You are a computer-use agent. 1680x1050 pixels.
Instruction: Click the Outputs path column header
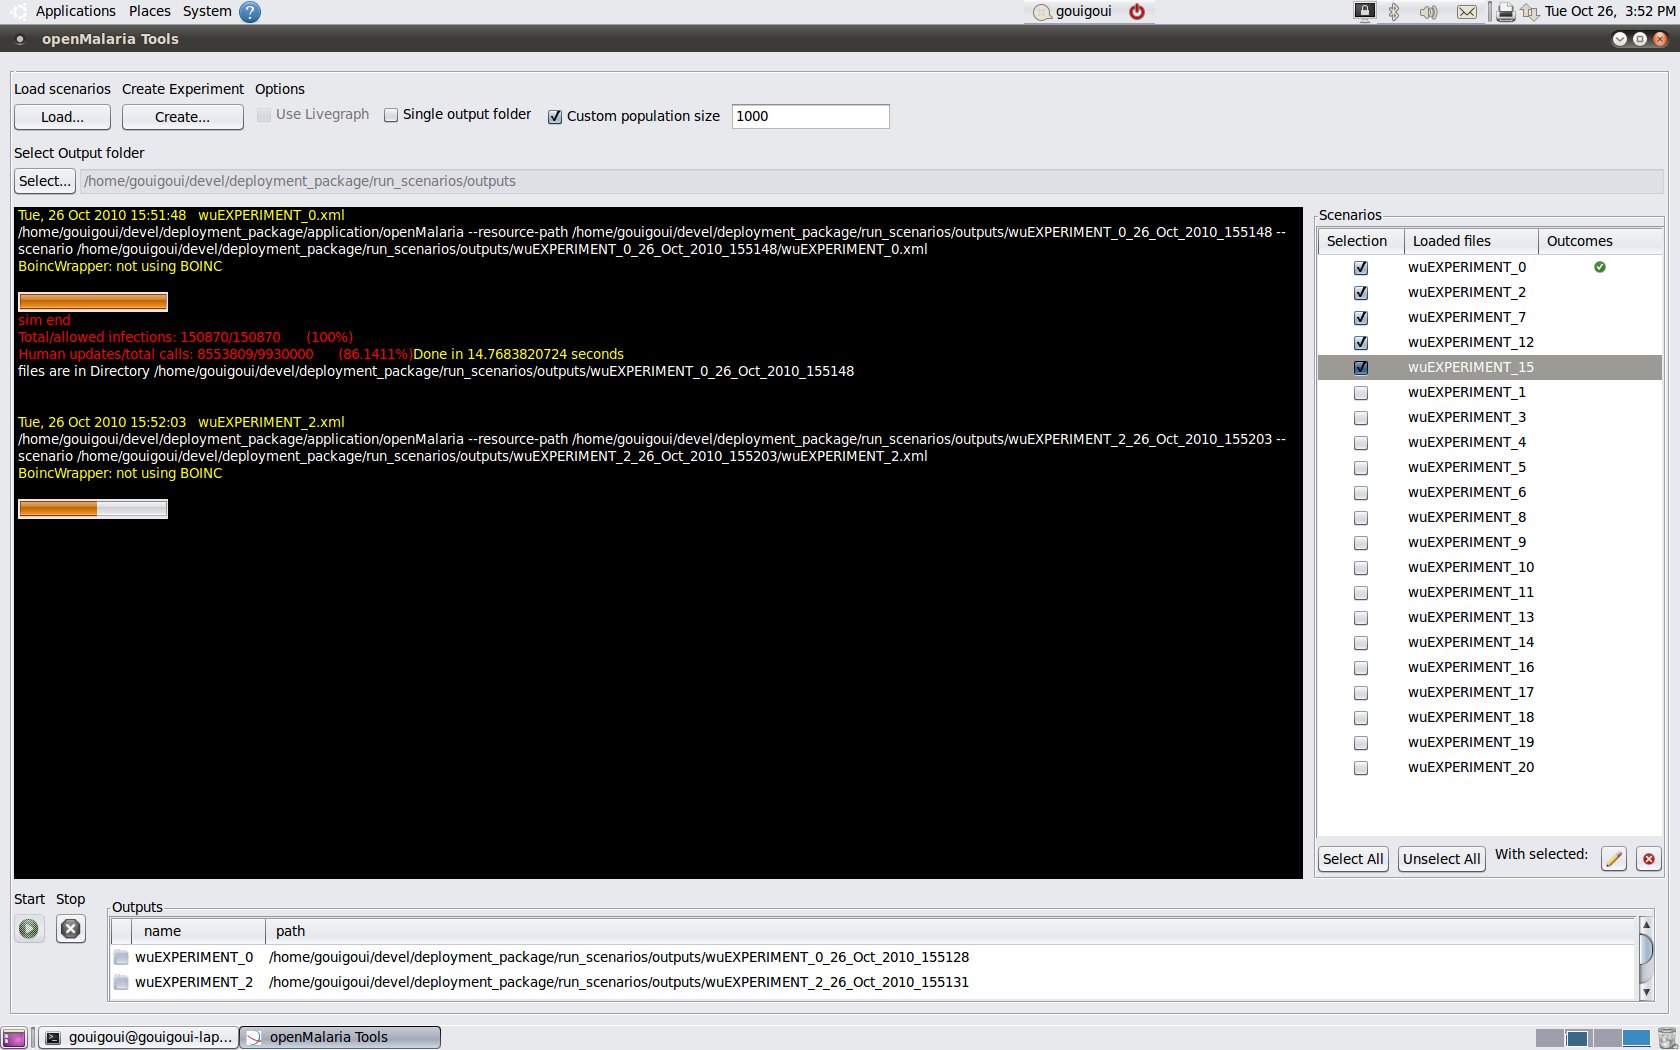[x=951, y=931]
